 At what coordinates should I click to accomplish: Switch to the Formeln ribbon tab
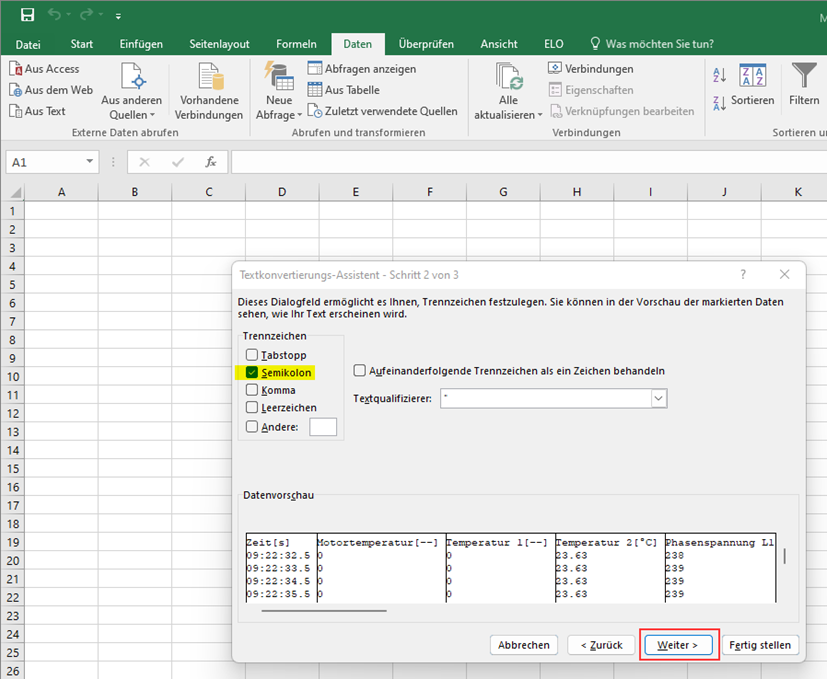click(296, 44)
